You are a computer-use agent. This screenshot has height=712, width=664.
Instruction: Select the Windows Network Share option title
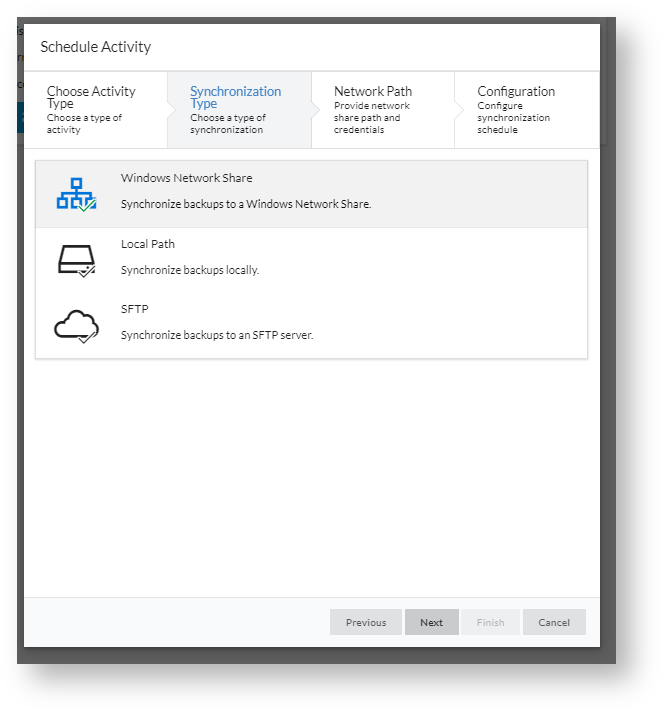pos(186,178)
